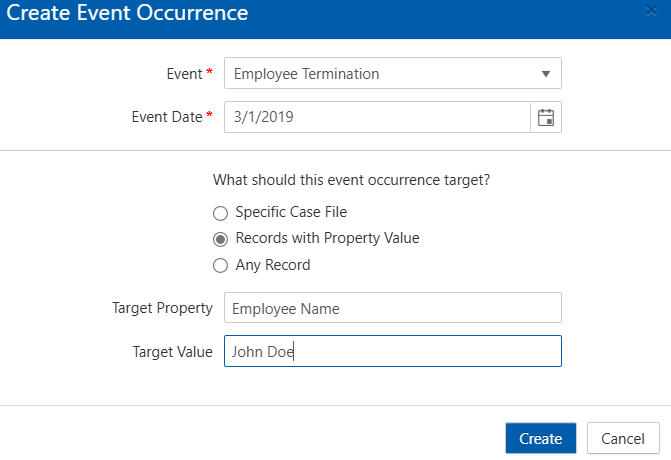Click the 'Any Record' option label text
Image resolution: width=671 pixels, height=460 pixels.
[x=272, y=266]
